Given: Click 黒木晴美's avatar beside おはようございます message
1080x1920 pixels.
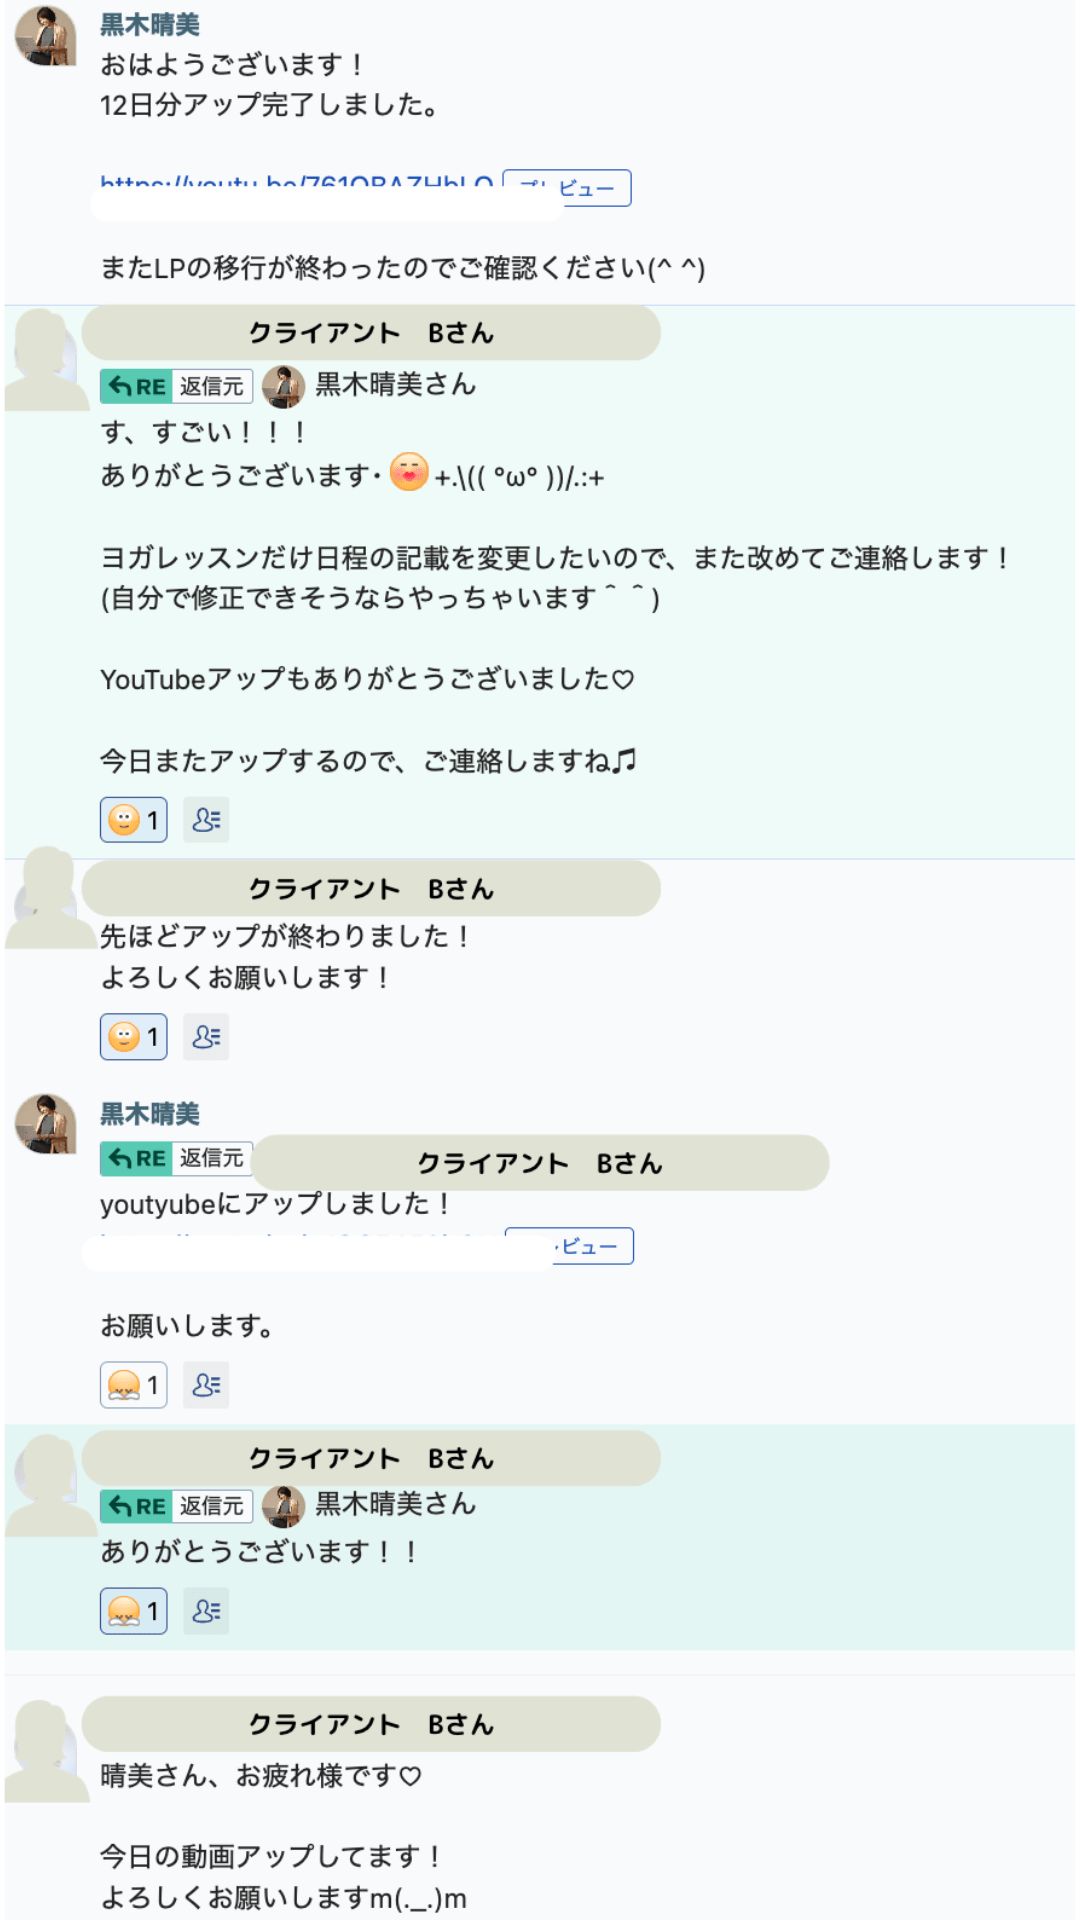Looking at the screenshot, I should click(46, 36).
